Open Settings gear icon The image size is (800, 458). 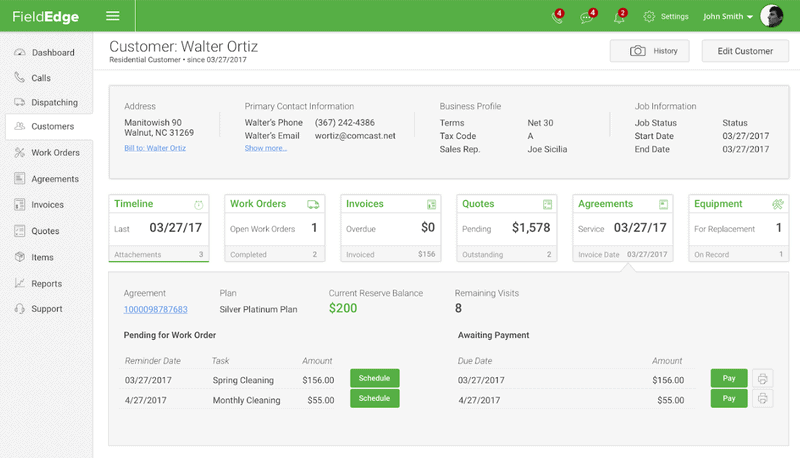click(x=649, y=16)
